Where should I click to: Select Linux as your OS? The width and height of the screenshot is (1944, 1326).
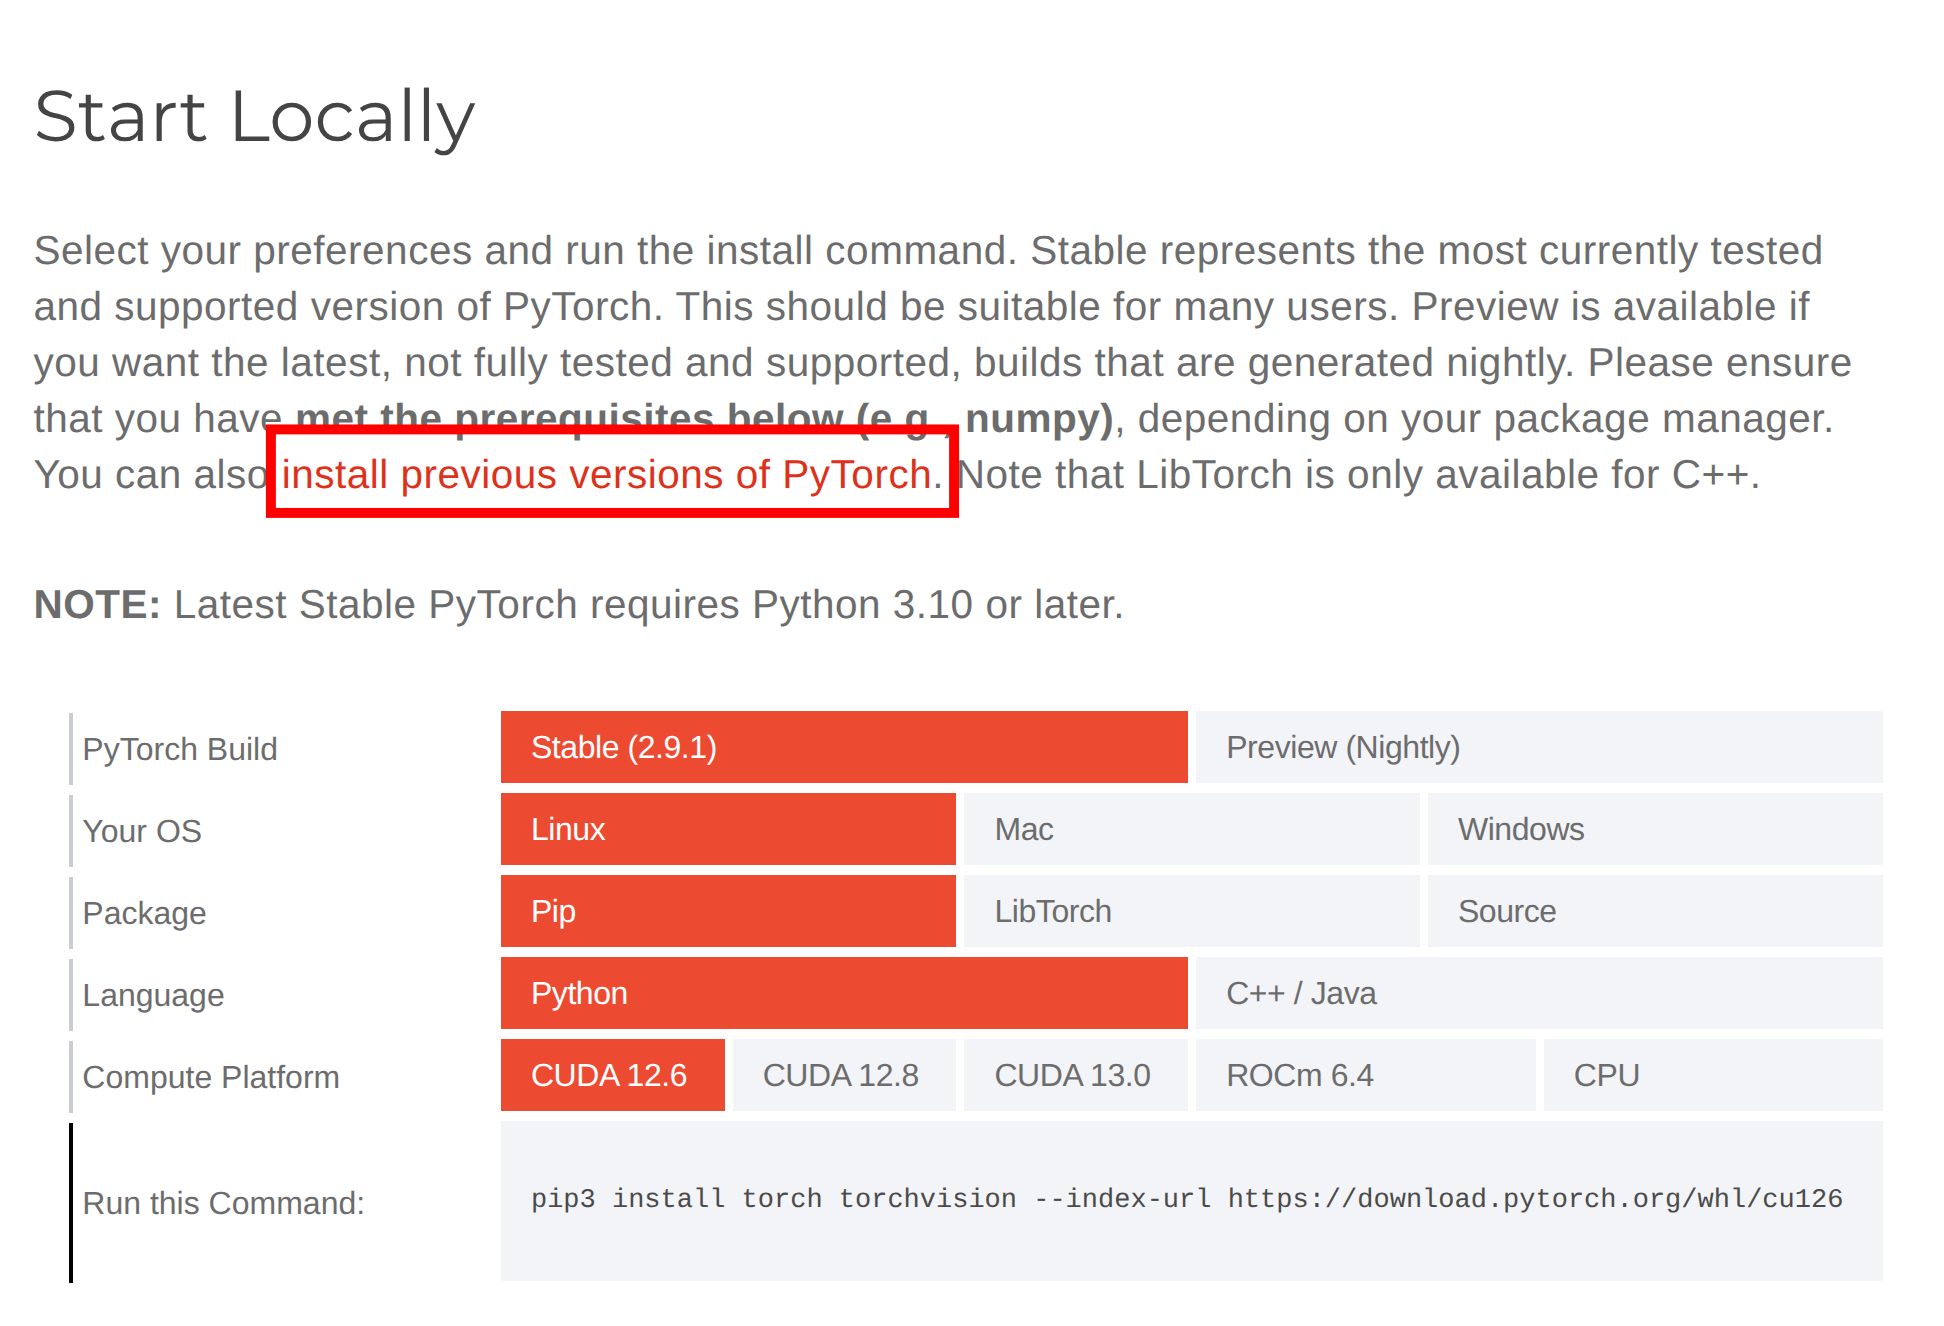(x=727, y=829)
